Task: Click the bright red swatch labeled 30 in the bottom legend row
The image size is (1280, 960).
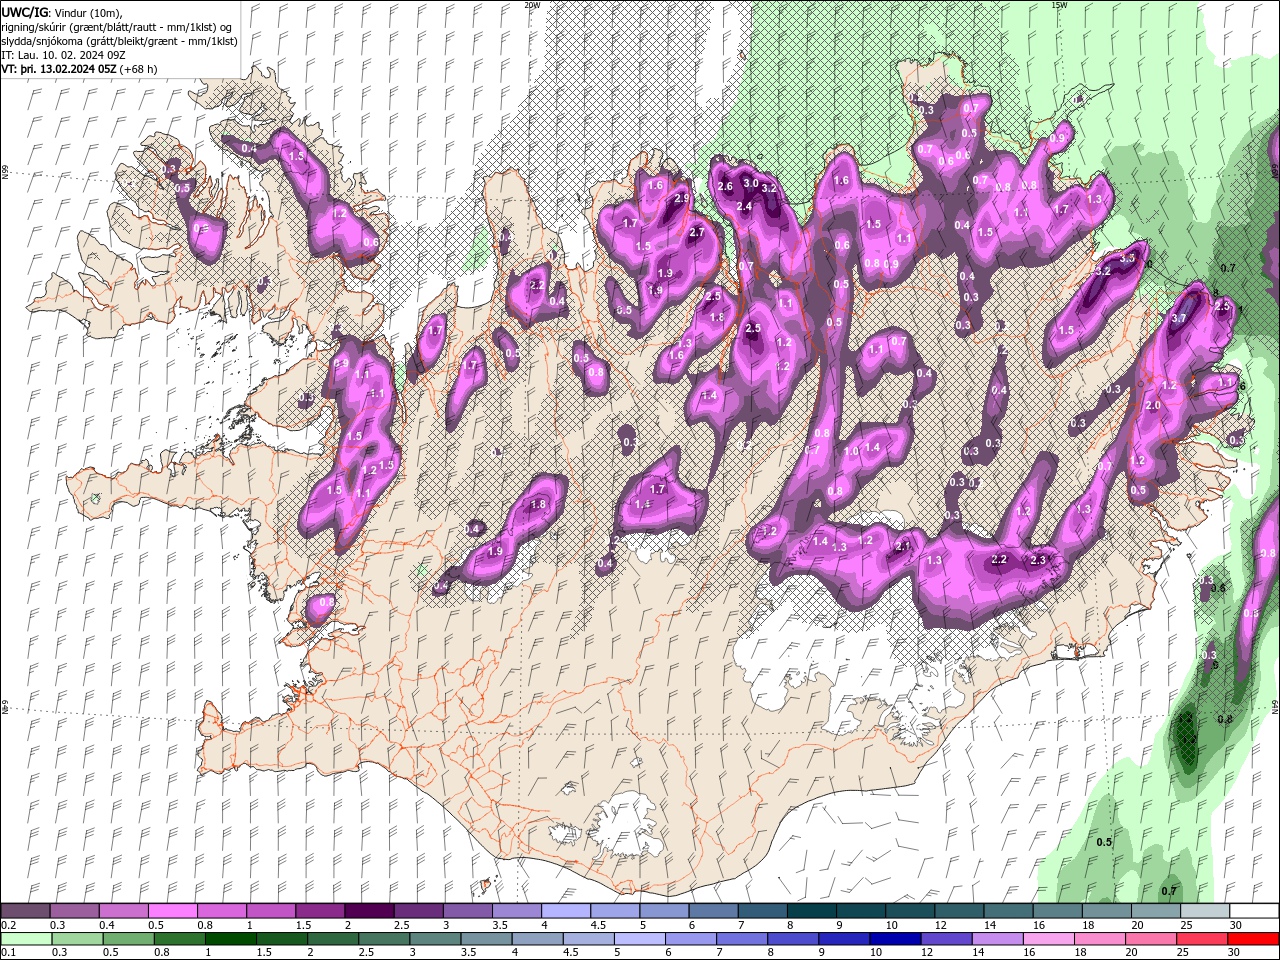Action: [x=1253, y=938]
